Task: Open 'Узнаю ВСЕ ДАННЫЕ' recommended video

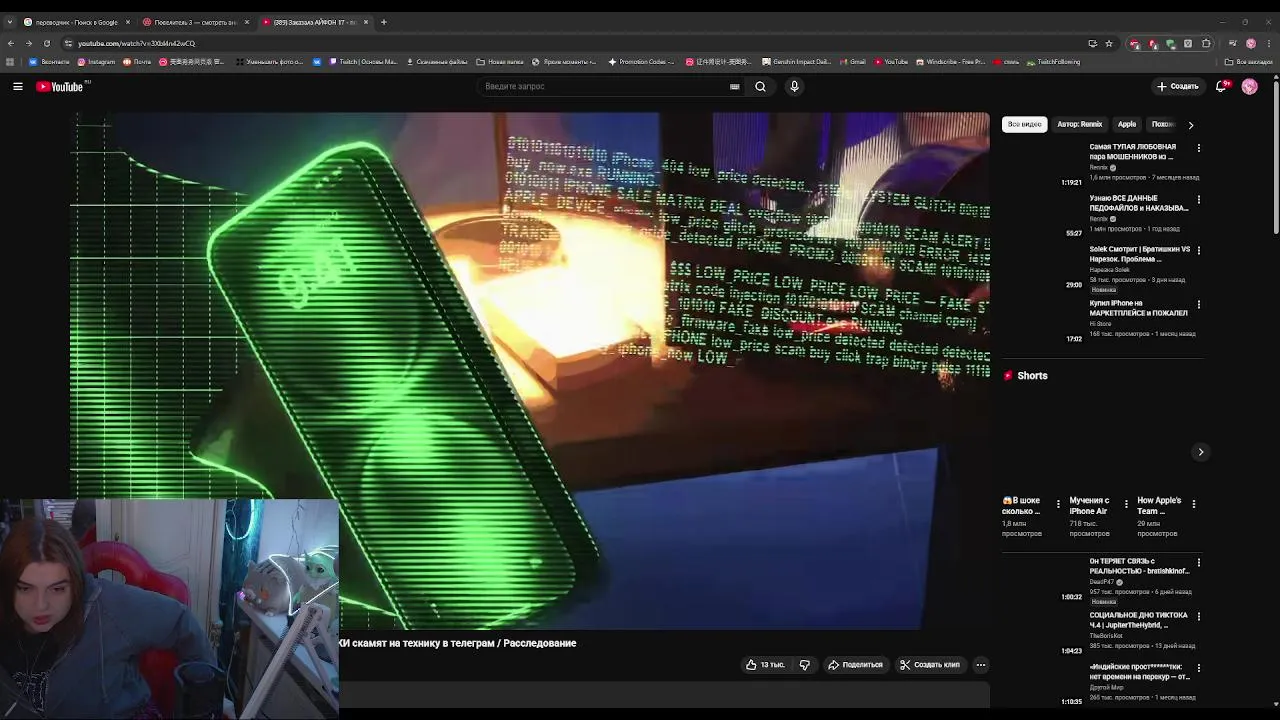Action: tap(1139, 203)
